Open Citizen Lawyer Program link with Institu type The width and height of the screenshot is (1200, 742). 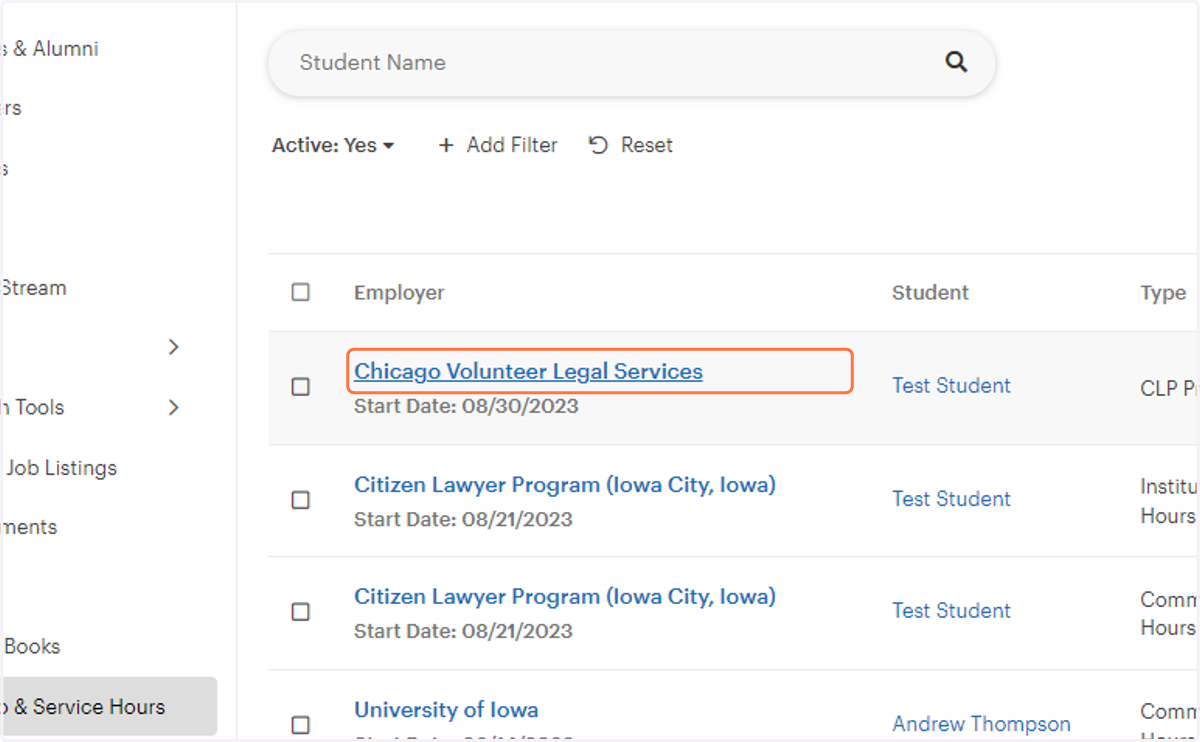click(565, 485)
